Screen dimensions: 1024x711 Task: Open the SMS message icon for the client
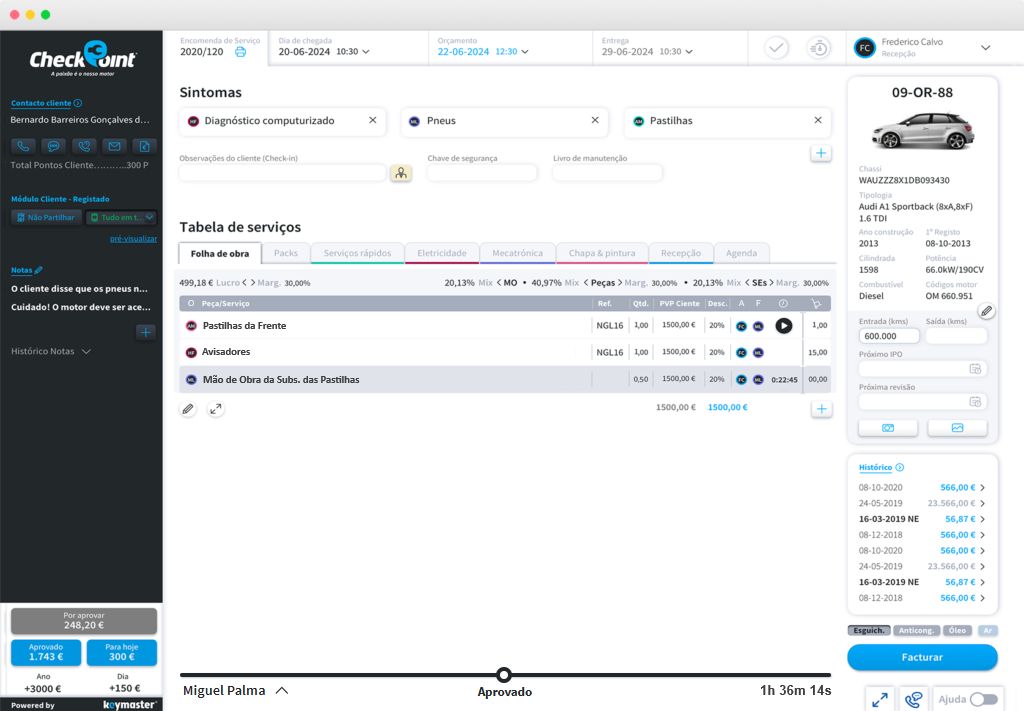[53, 146]
